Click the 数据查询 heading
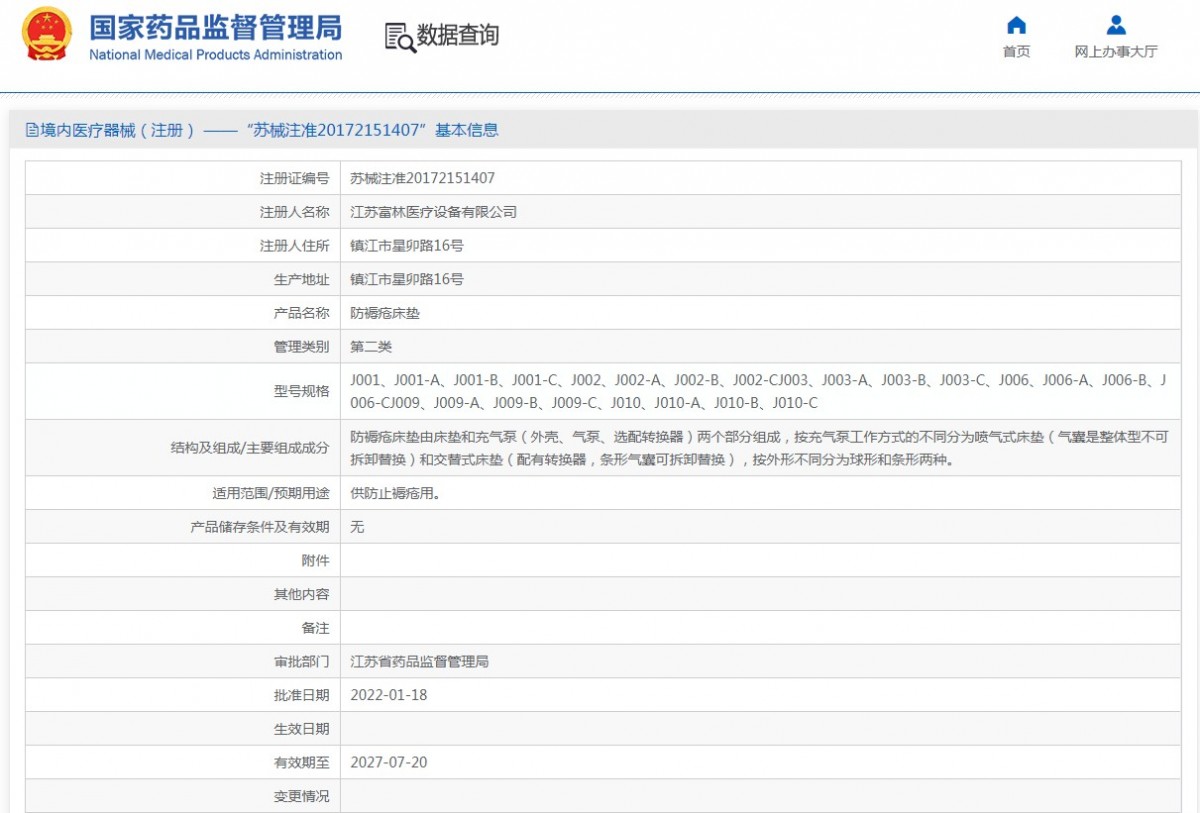The height and width of the screenshot is (813, 1200). click(x=458, y=36)
